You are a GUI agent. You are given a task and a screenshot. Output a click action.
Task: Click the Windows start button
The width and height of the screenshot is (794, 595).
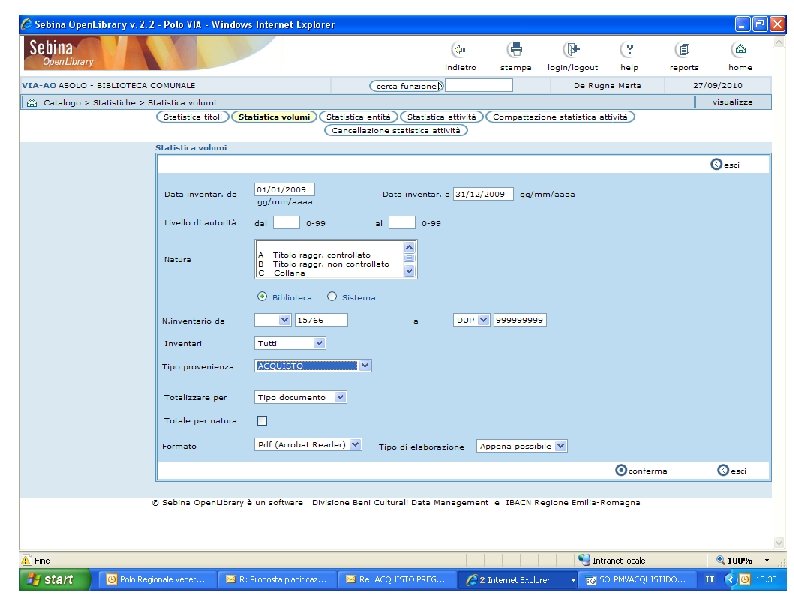coord(54,579)
